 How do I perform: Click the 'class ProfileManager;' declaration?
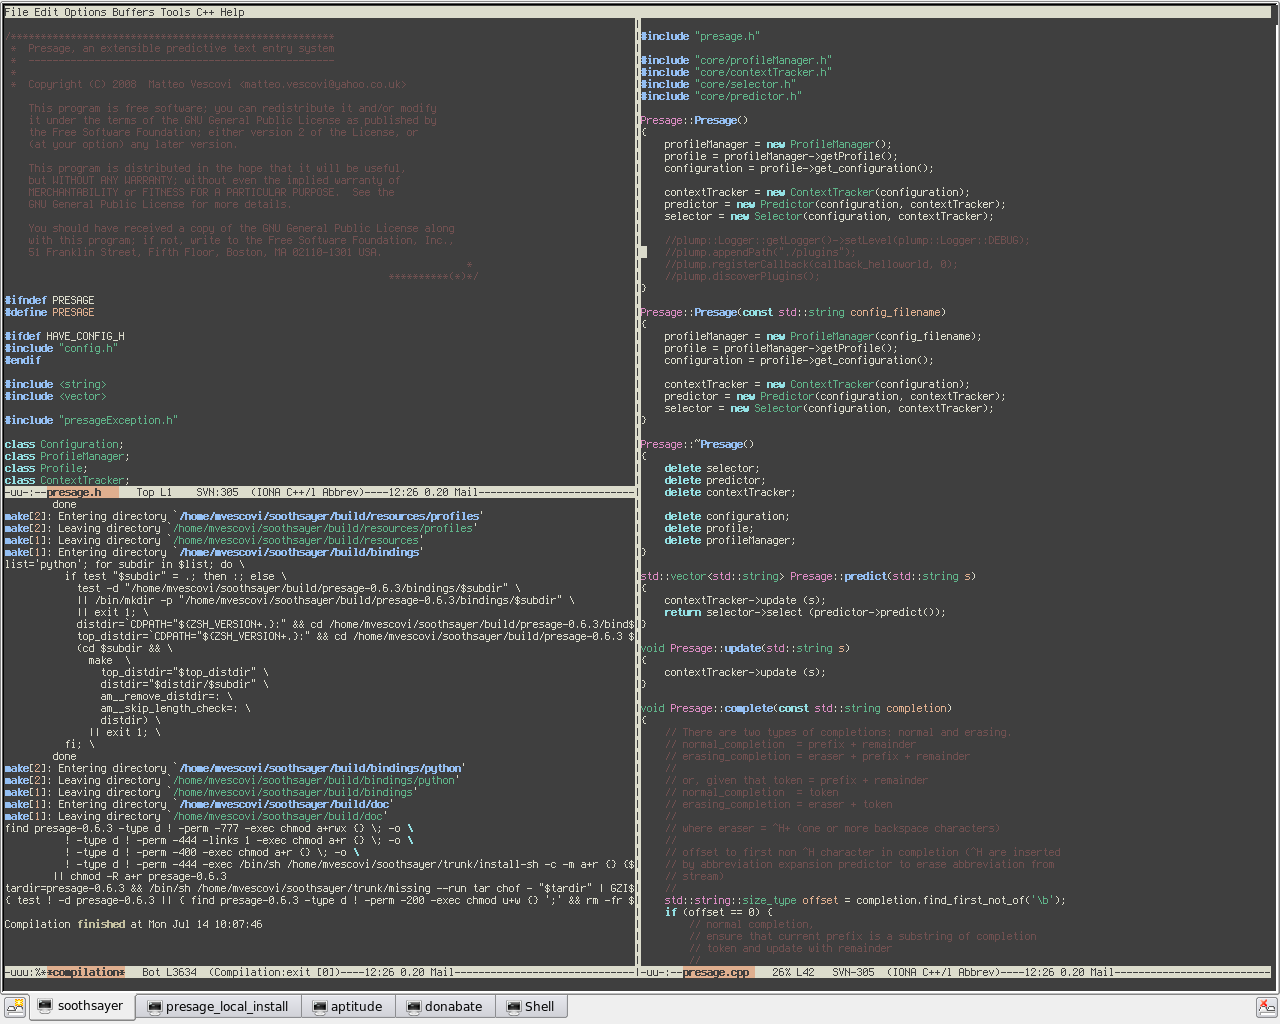pos(67,456)
